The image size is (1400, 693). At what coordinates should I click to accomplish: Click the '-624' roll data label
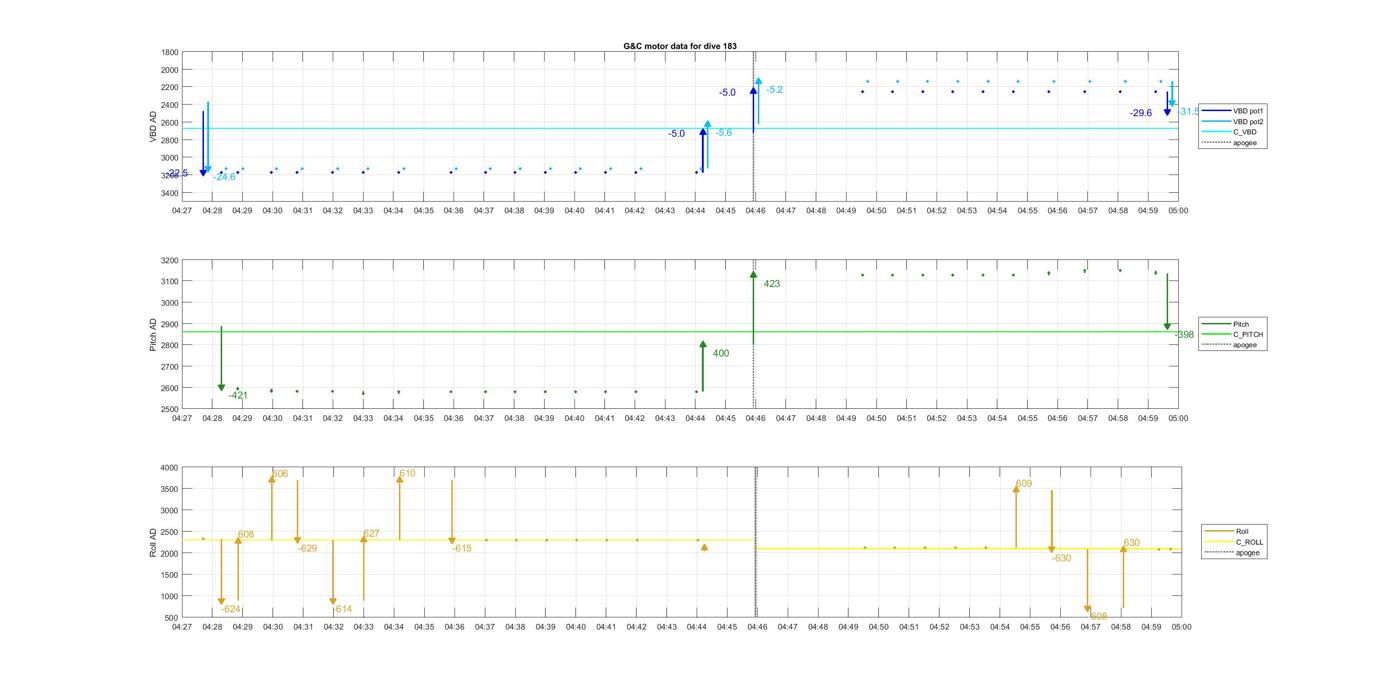(230, 609)
